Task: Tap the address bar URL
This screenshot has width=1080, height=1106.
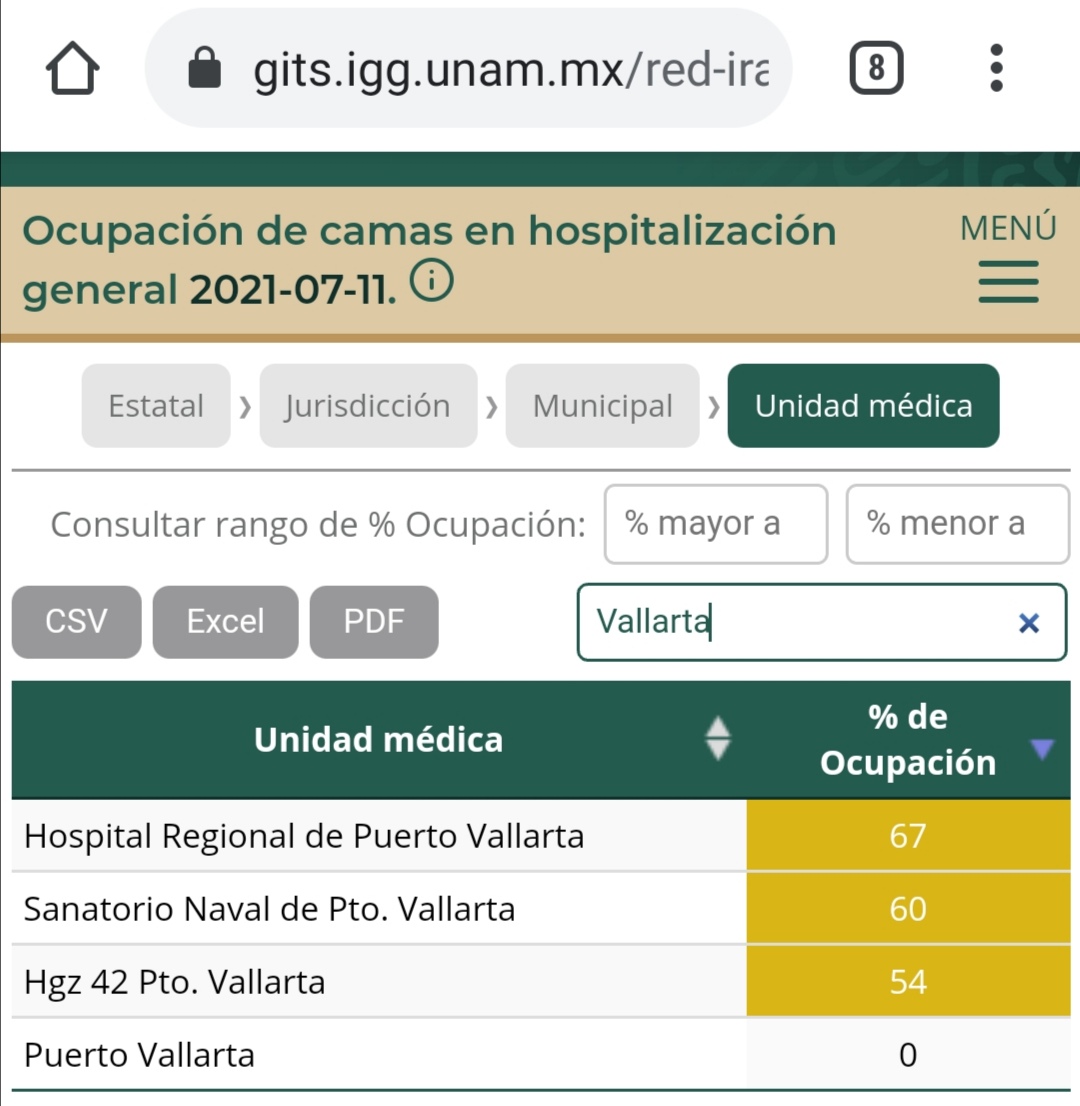Action: tap(510, 70)
